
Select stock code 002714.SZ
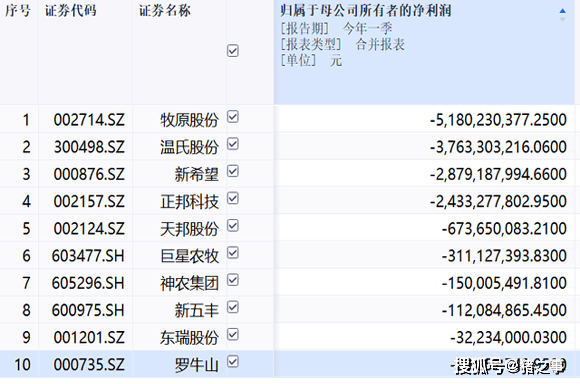[89, 120]
